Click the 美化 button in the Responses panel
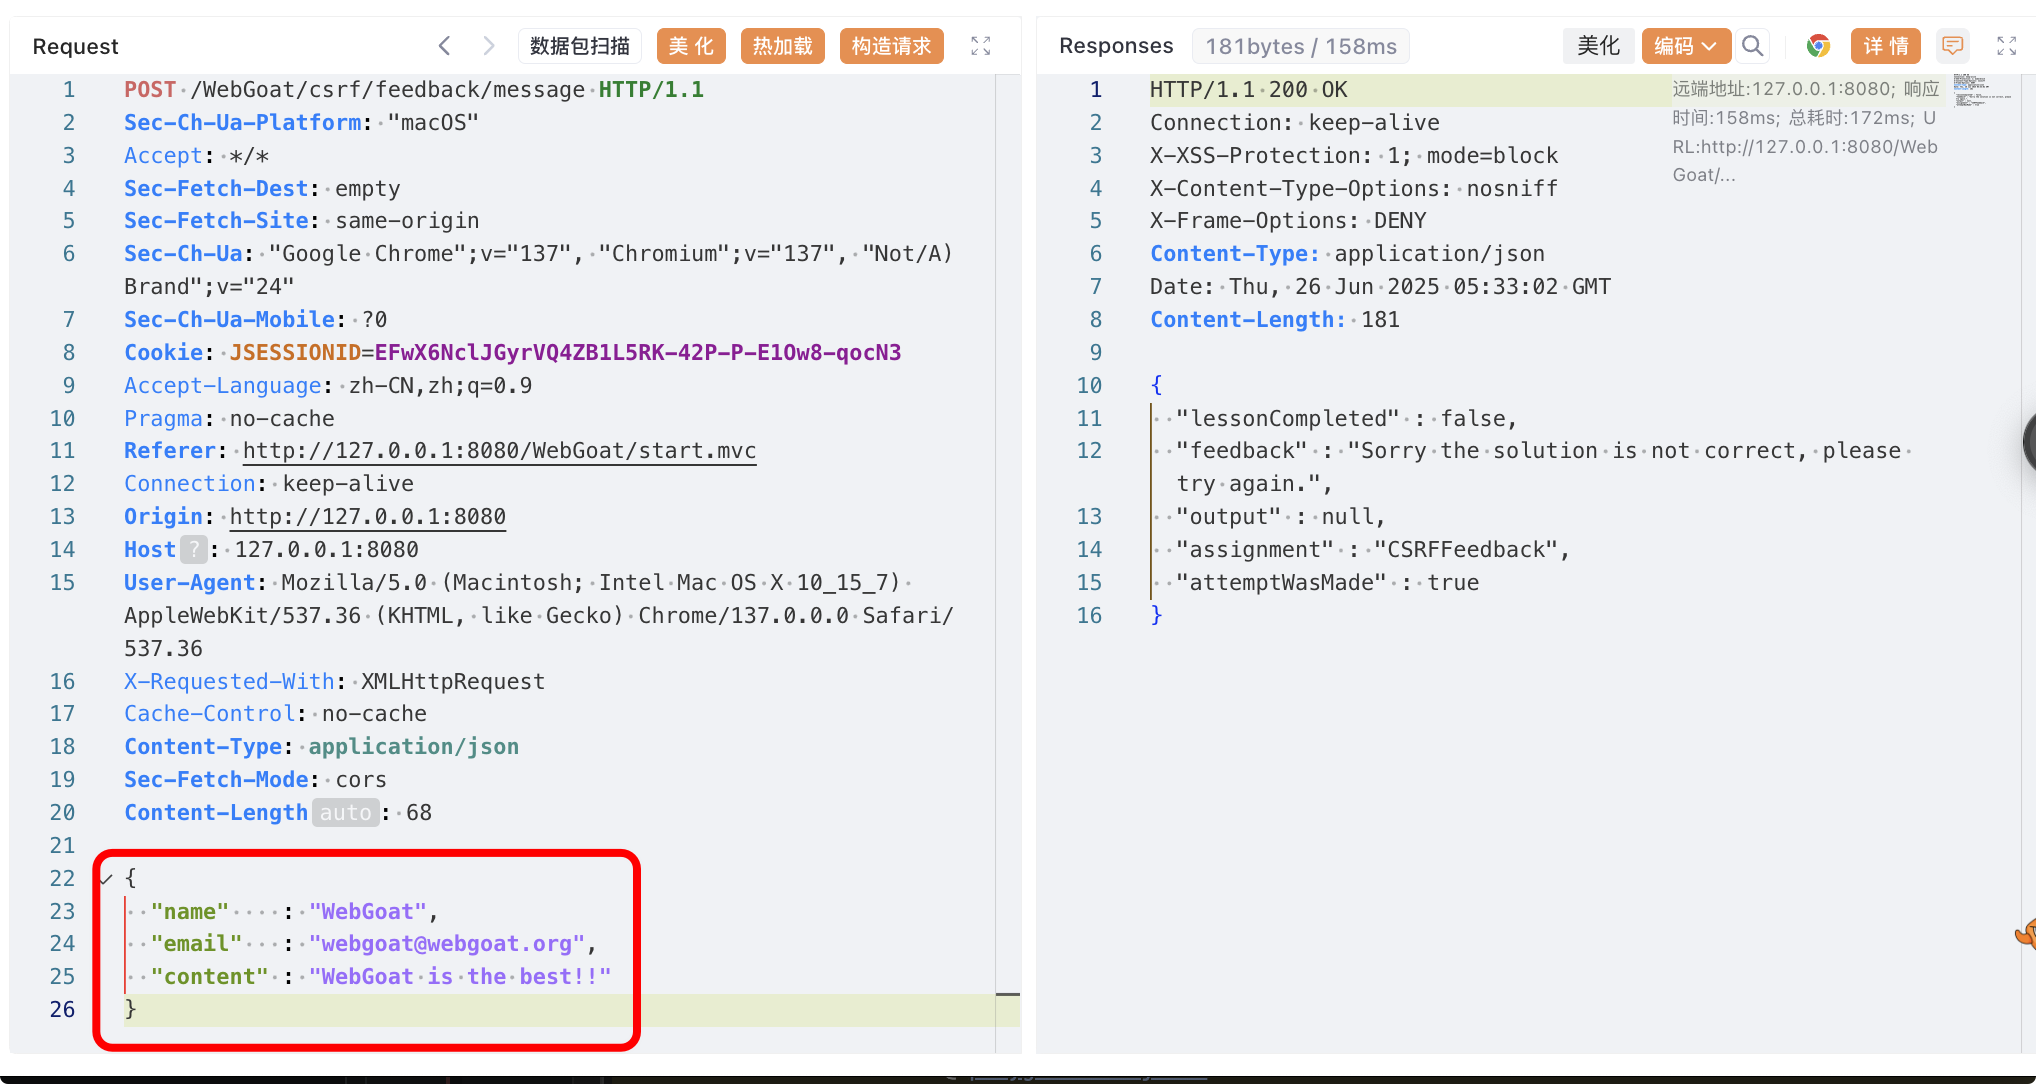2036x1084 pixels. point(1598,46)
